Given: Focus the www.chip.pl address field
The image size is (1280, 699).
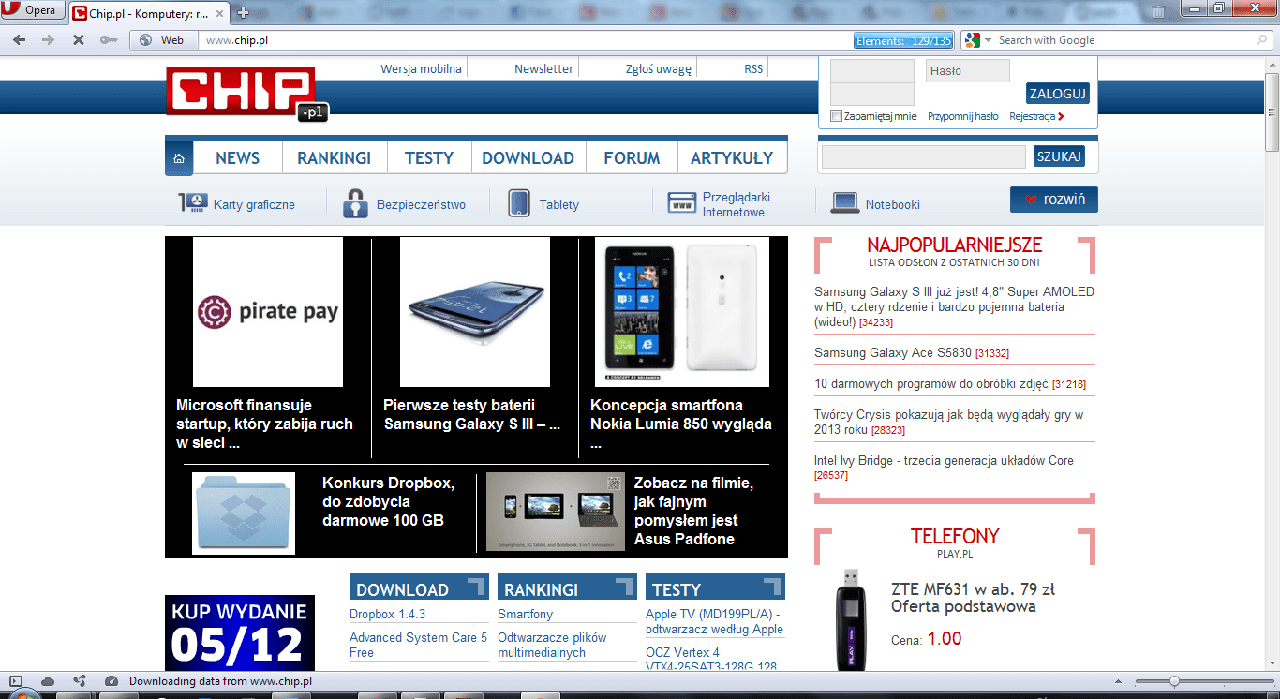Looking at the screenshot, I should pyautogui.click(x=525, y=40).
